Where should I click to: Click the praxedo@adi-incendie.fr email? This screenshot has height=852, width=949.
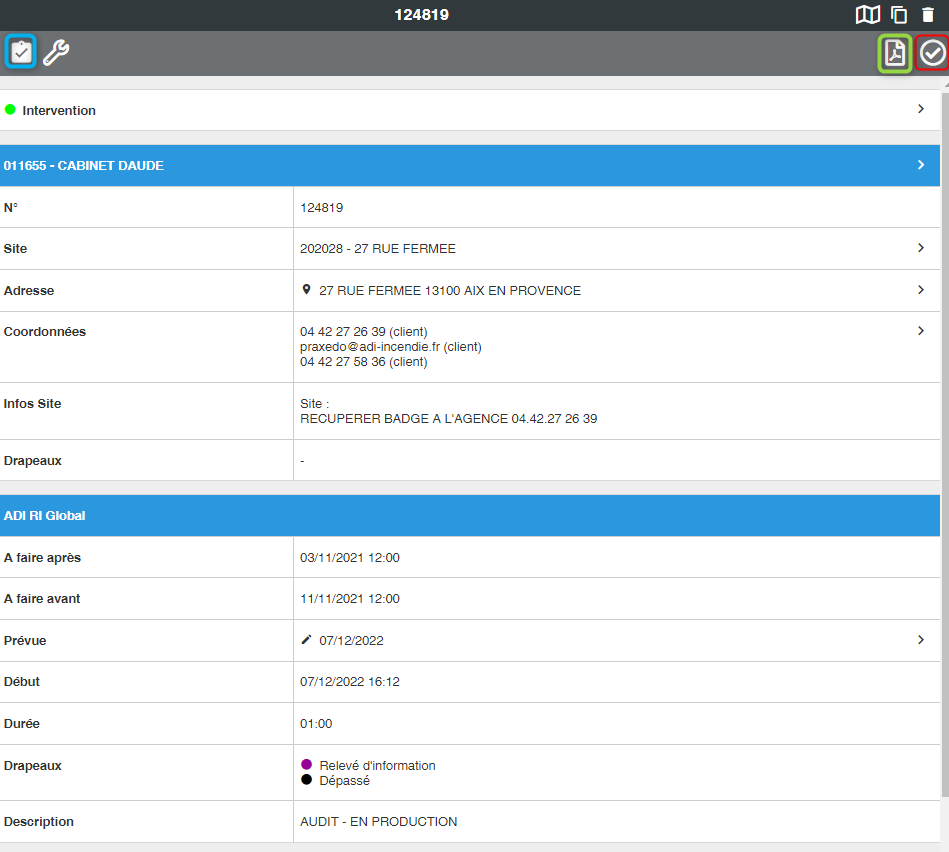369,347
